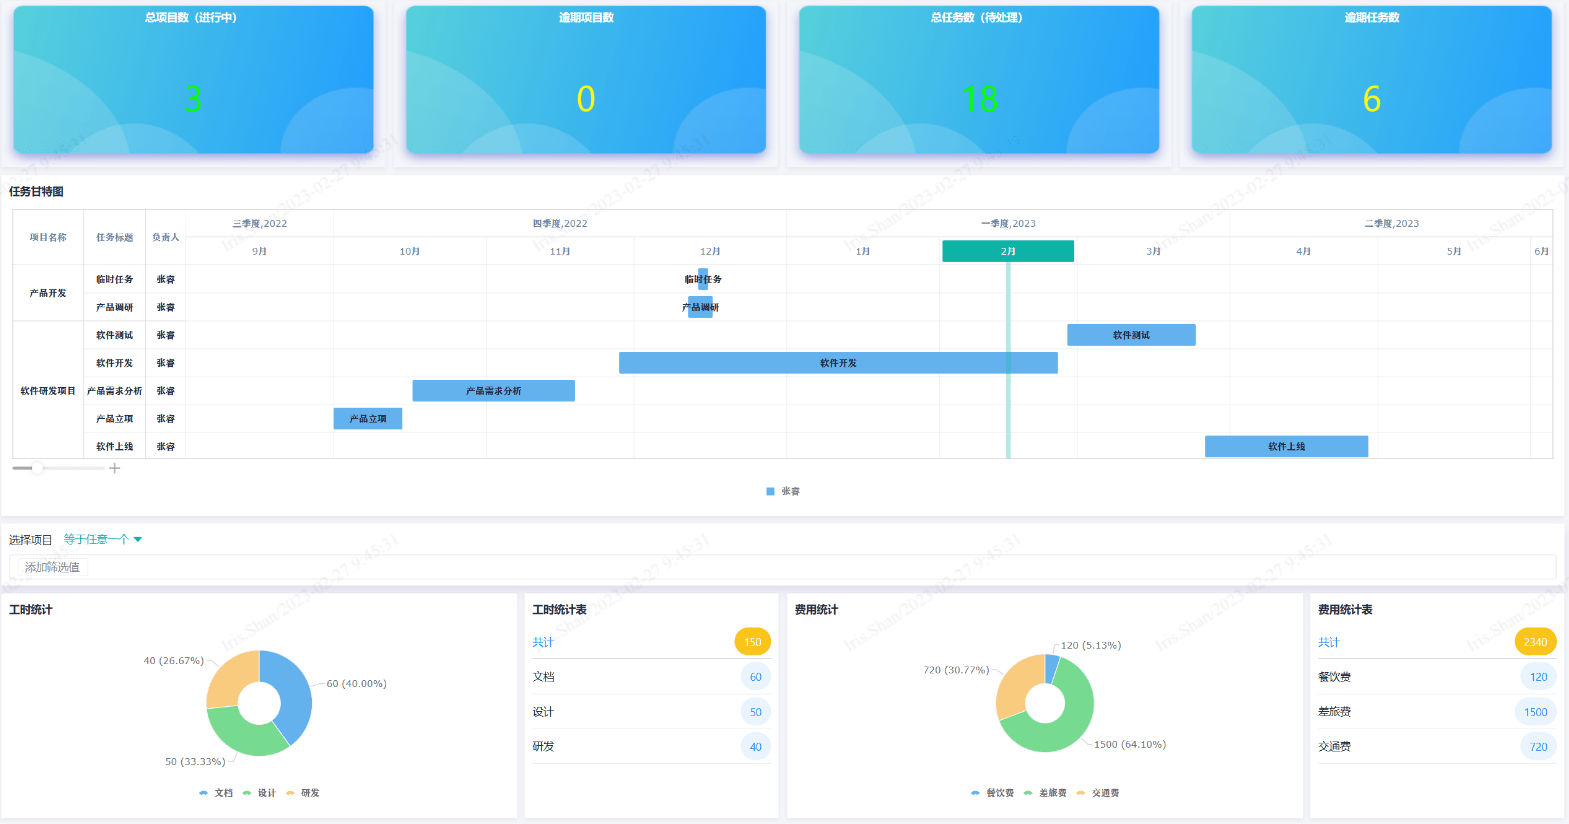The image size is (1569, 824).
Task: Click the 临时任务 Gantt bar in December
Action: (703, 279)
